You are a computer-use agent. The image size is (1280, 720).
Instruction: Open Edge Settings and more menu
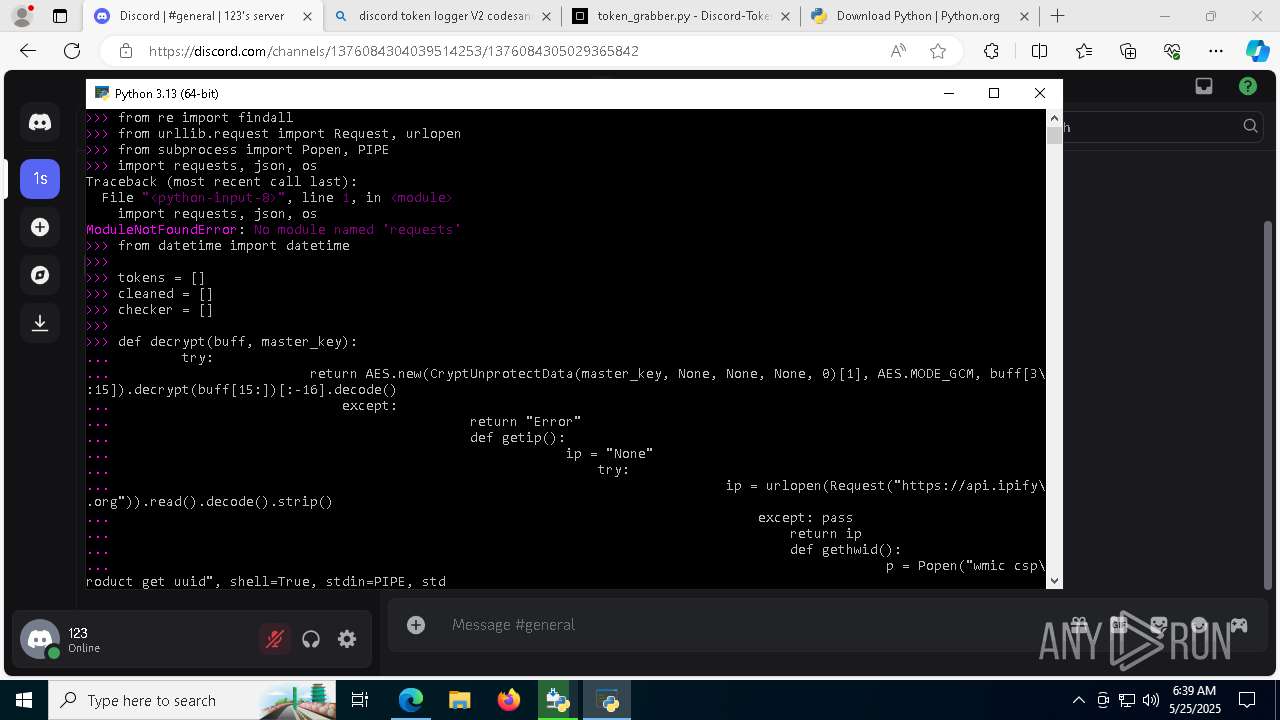click(1216, 51)
